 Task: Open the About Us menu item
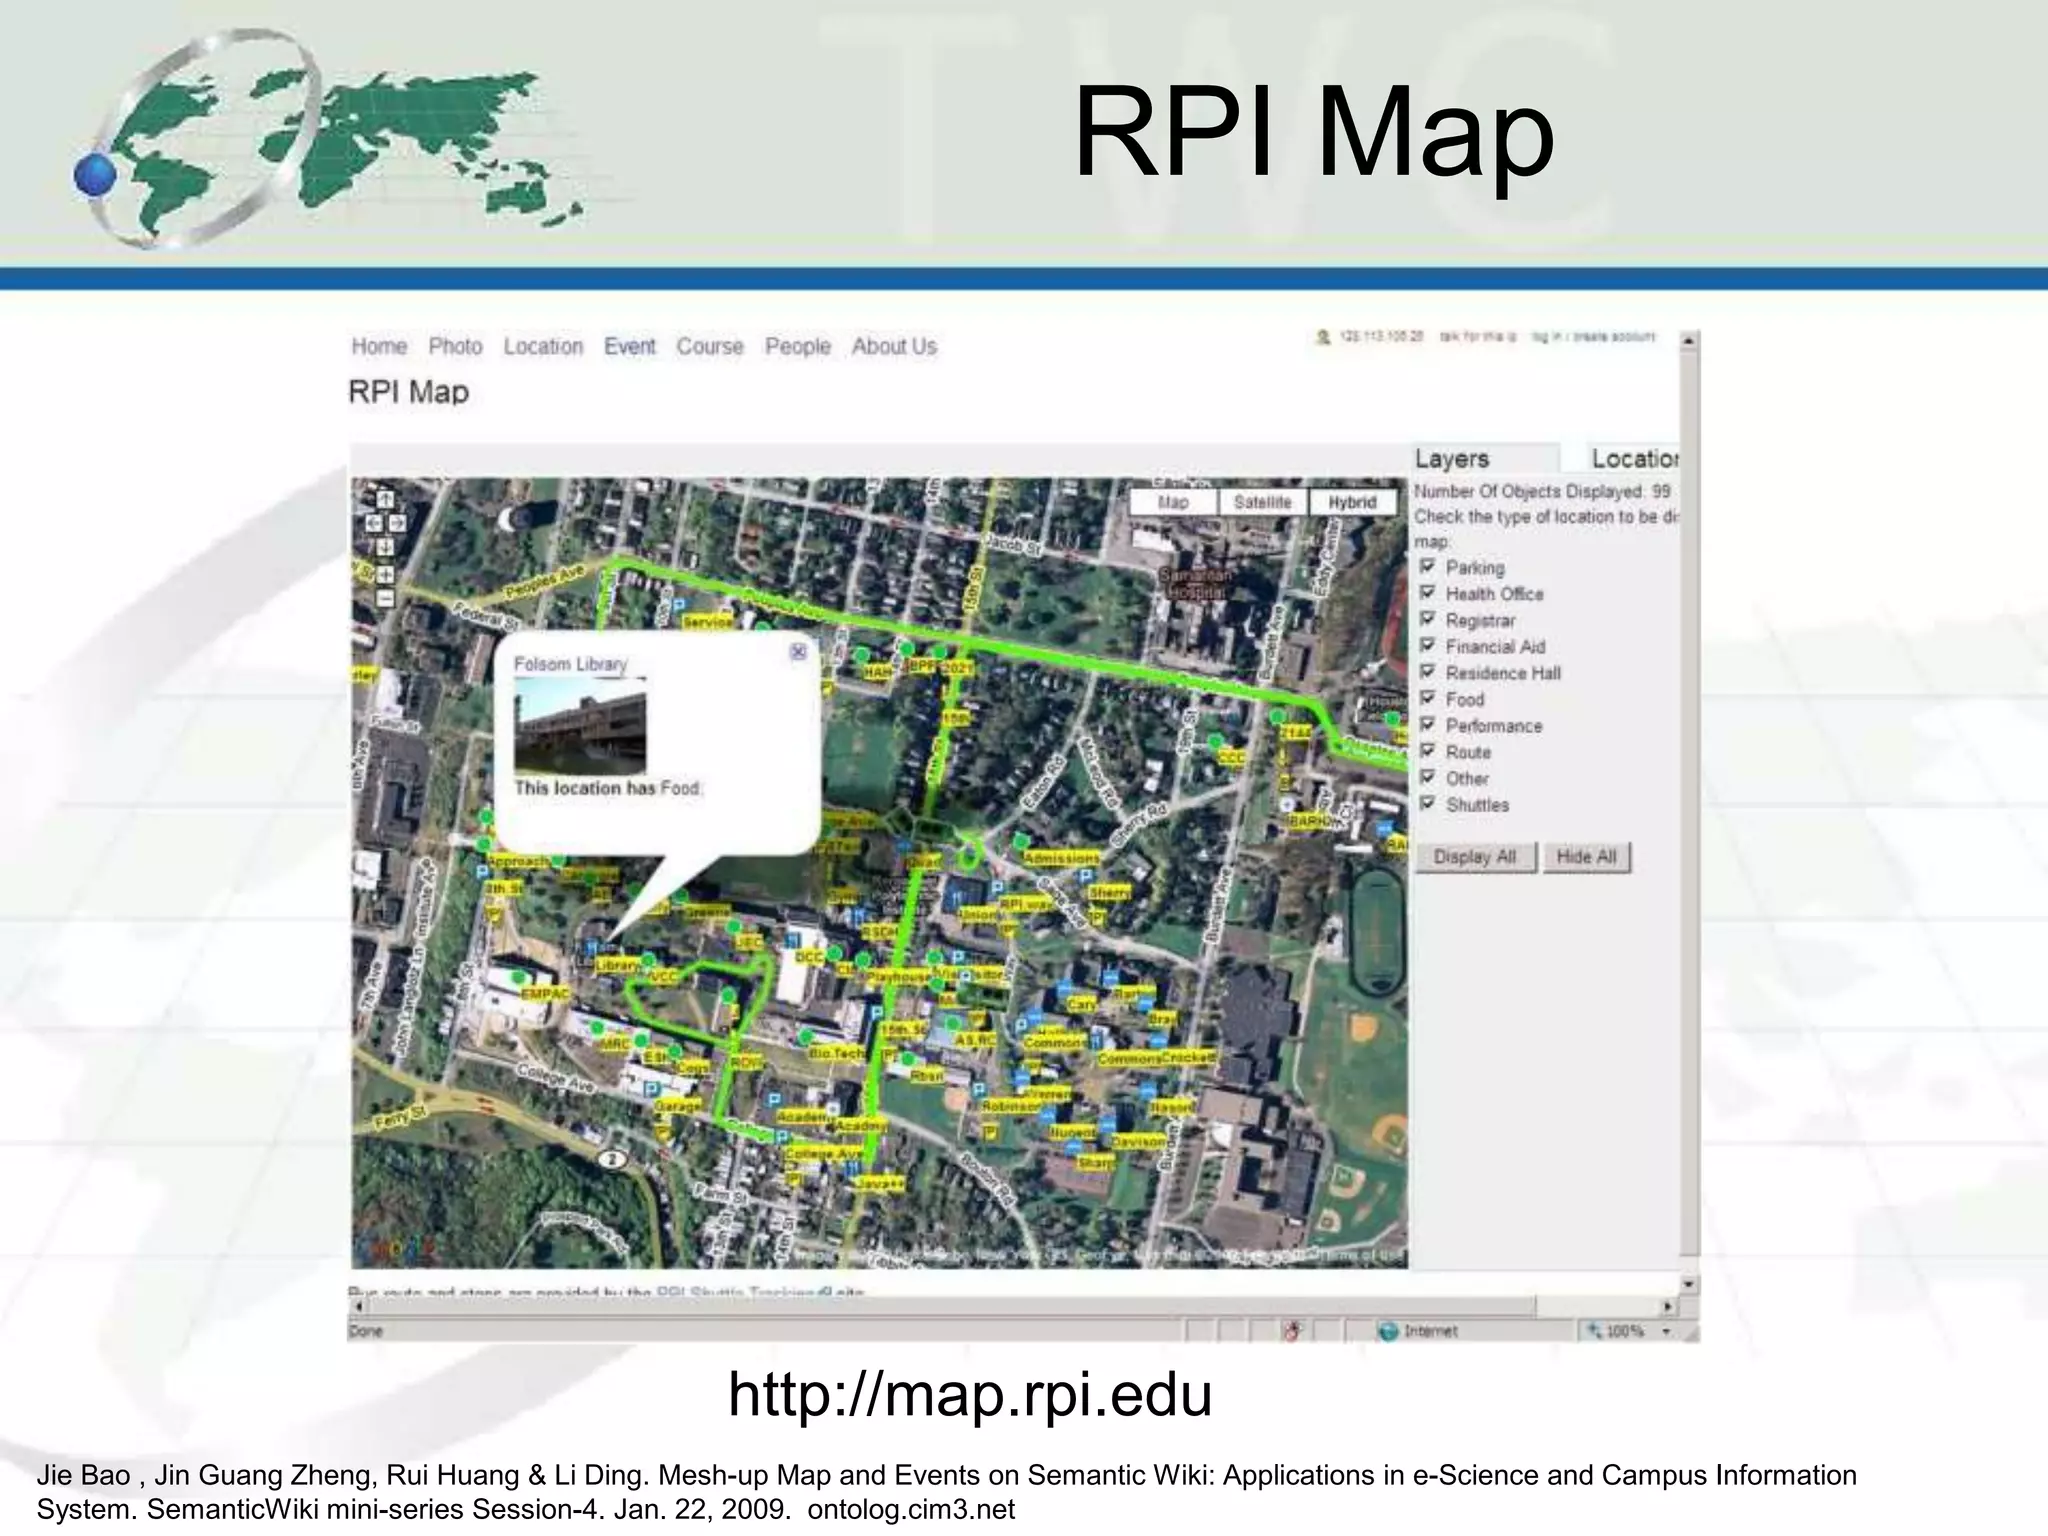point(894,346)
